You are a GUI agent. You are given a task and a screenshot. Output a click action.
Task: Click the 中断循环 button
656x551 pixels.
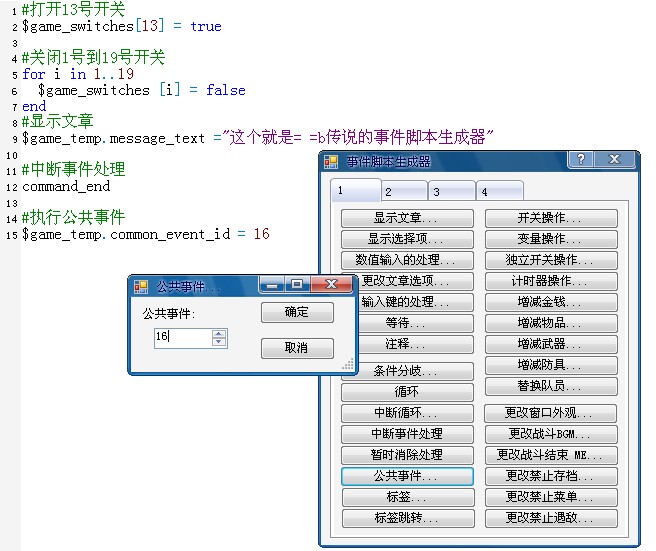[407, 413]
